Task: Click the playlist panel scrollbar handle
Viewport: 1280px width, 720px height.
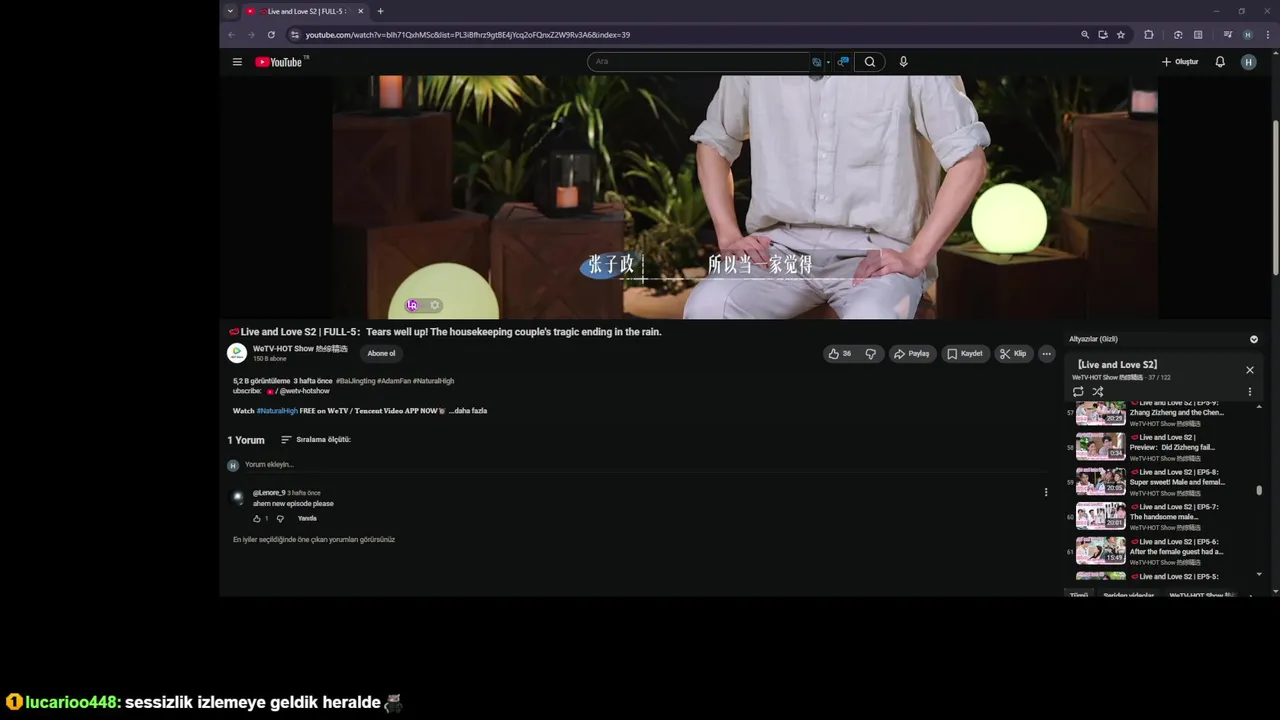Action: coord(1259,490)
